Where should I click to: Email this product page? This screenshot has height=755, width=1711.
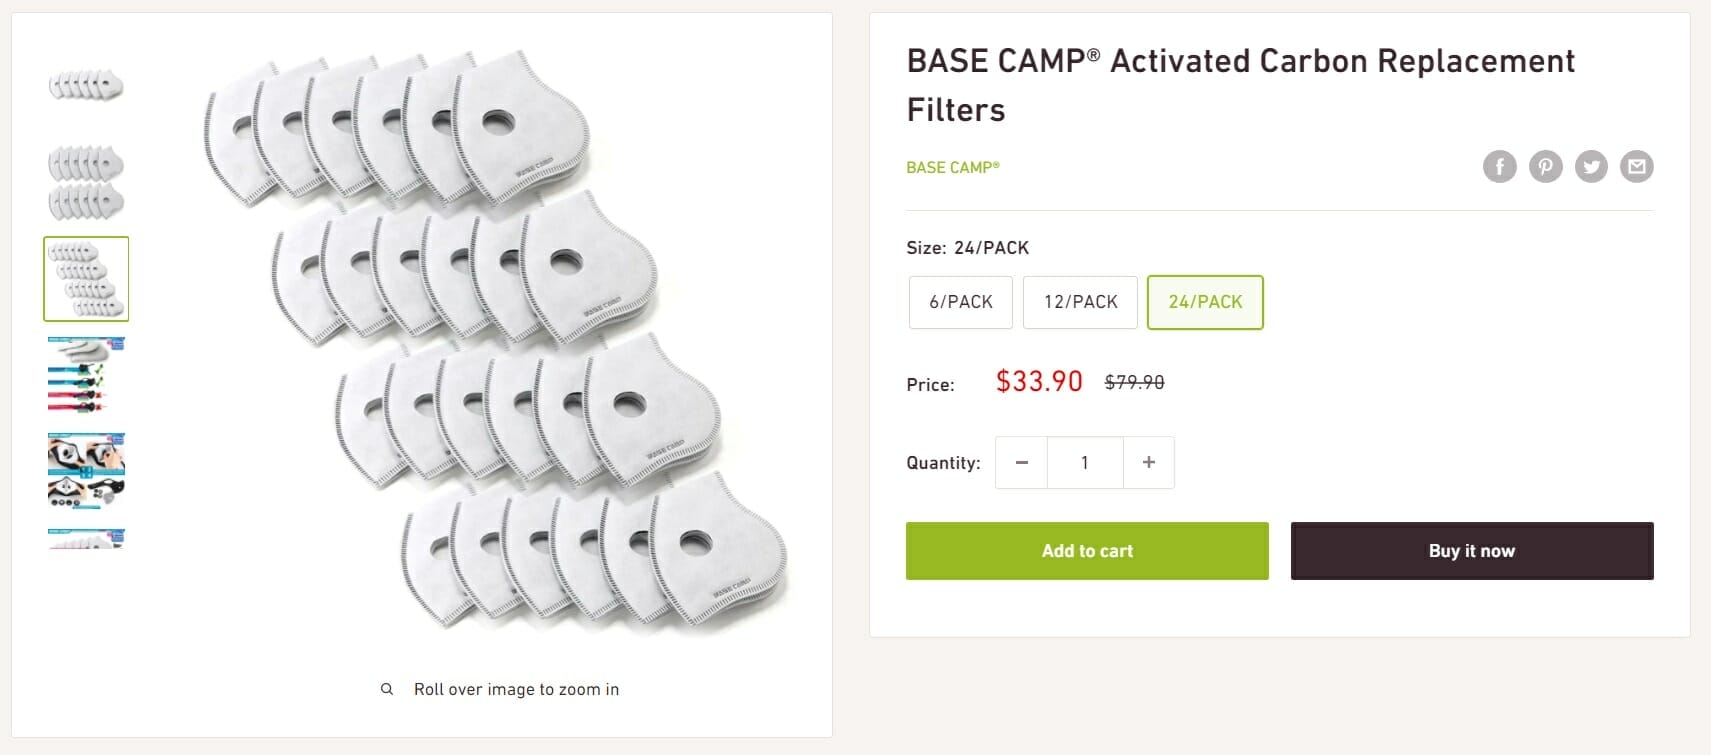[1636, 167]
